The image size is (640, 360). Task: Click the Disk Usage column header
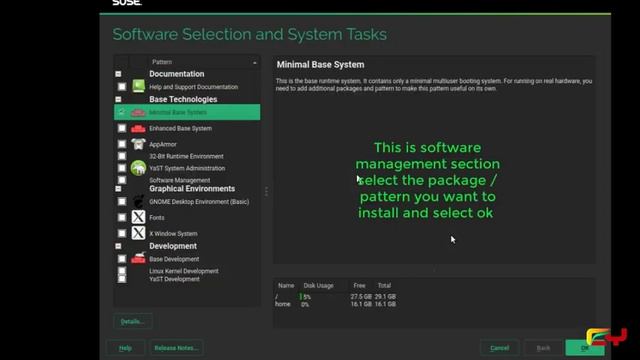click(318, 285)
